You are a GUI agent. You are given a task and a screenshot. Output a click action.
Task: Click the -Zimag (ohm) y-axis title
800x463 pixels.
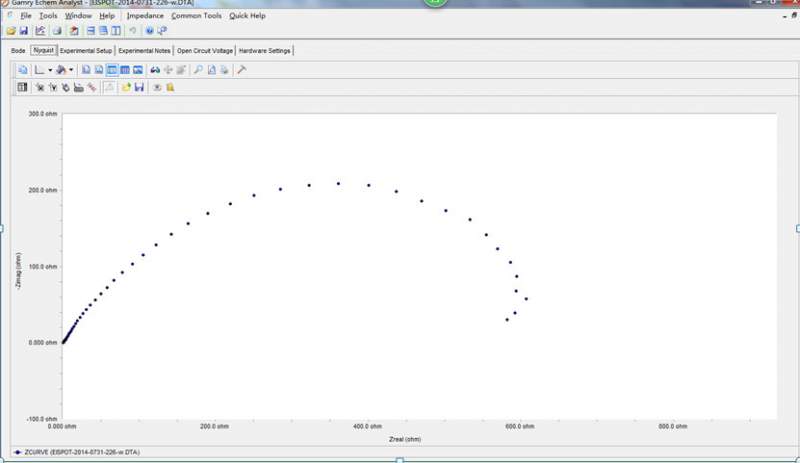(x=18, y=271)
